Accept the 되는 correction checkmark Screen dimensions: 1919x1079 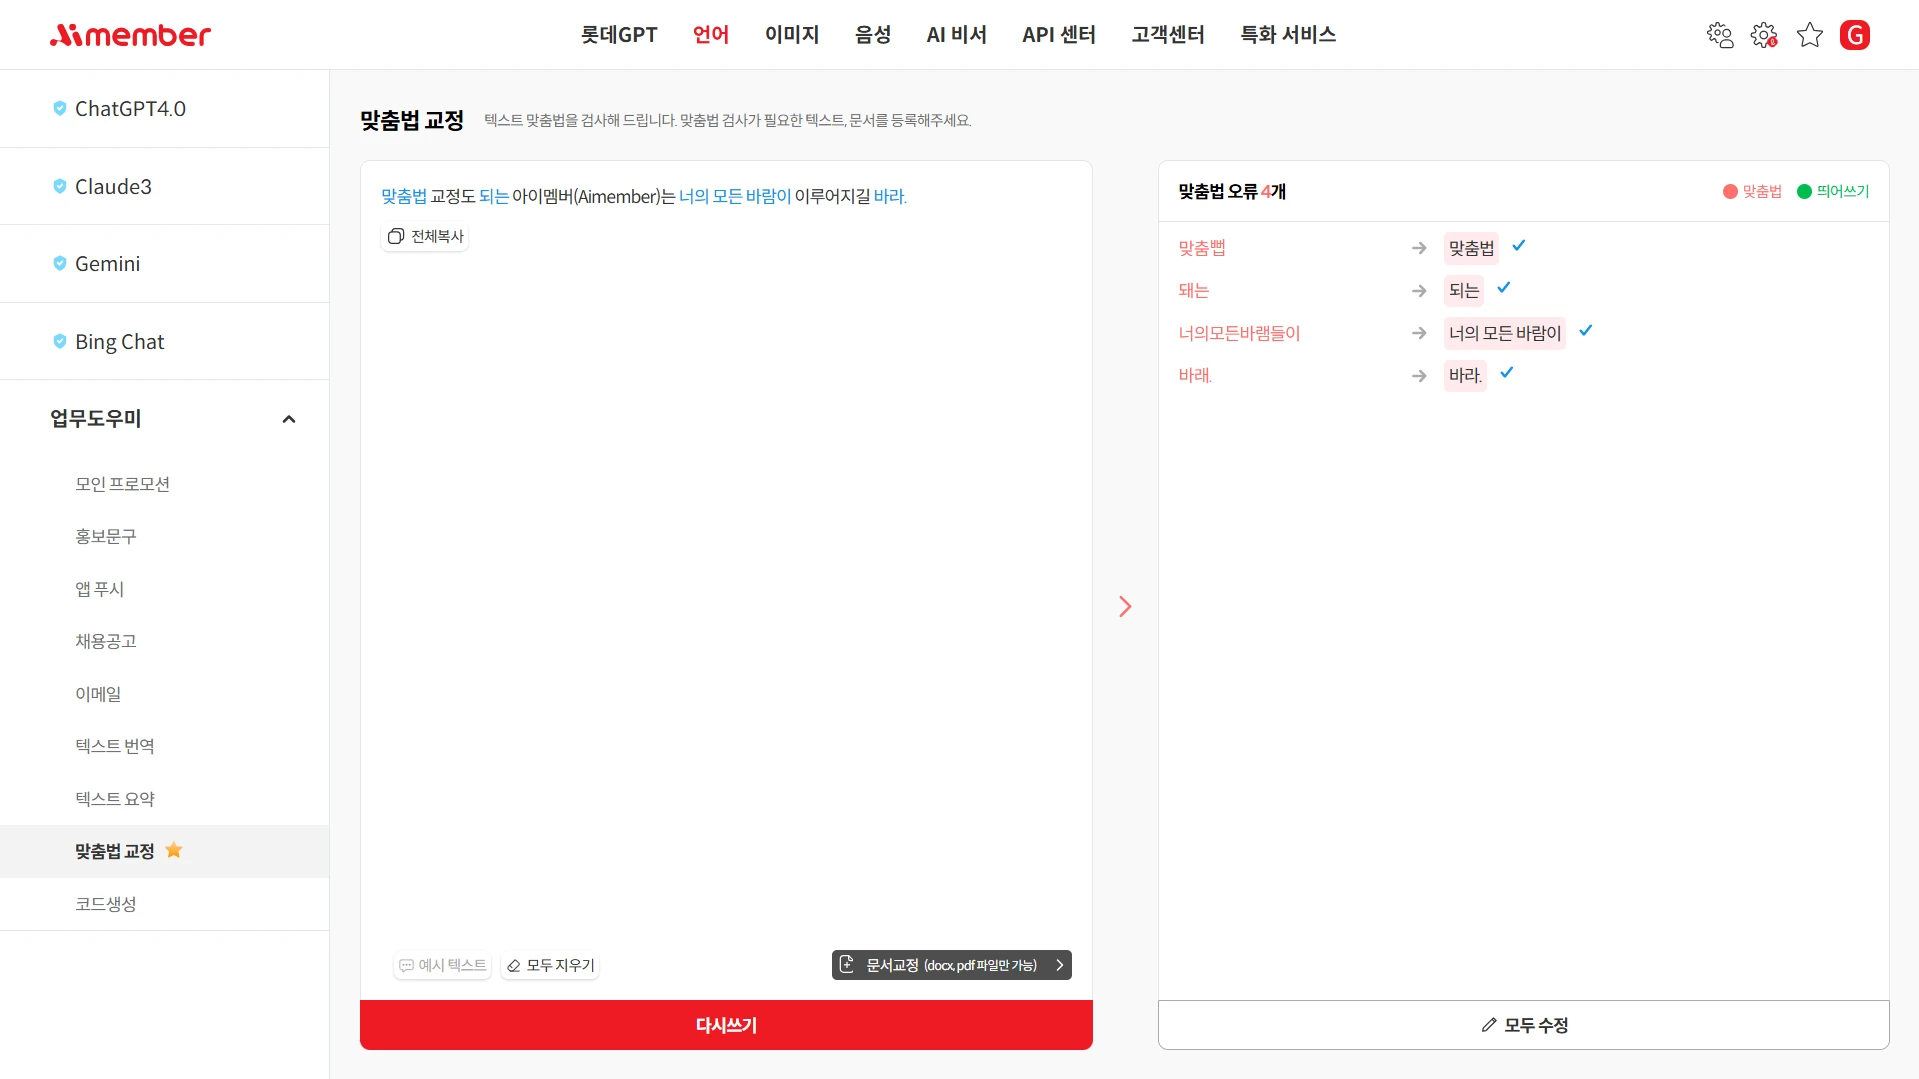[1503, 288]
